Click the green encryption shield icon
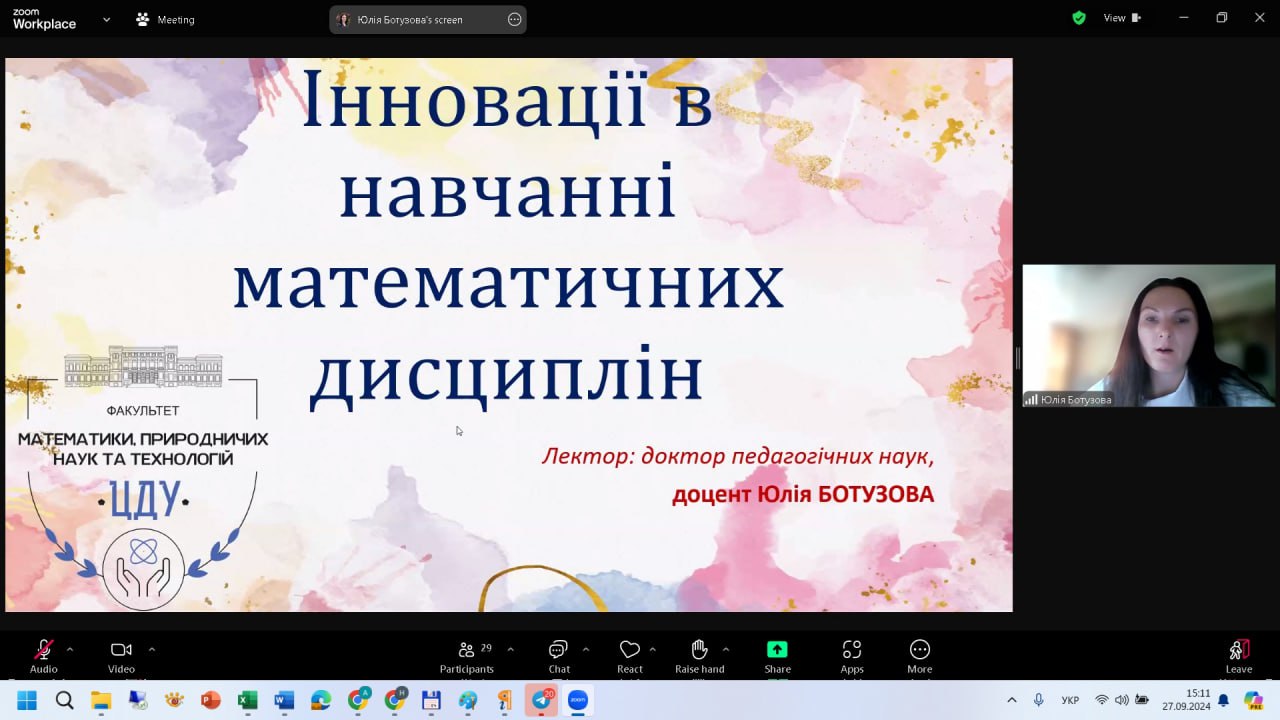1280x720 pixels. click(1078, 18)
